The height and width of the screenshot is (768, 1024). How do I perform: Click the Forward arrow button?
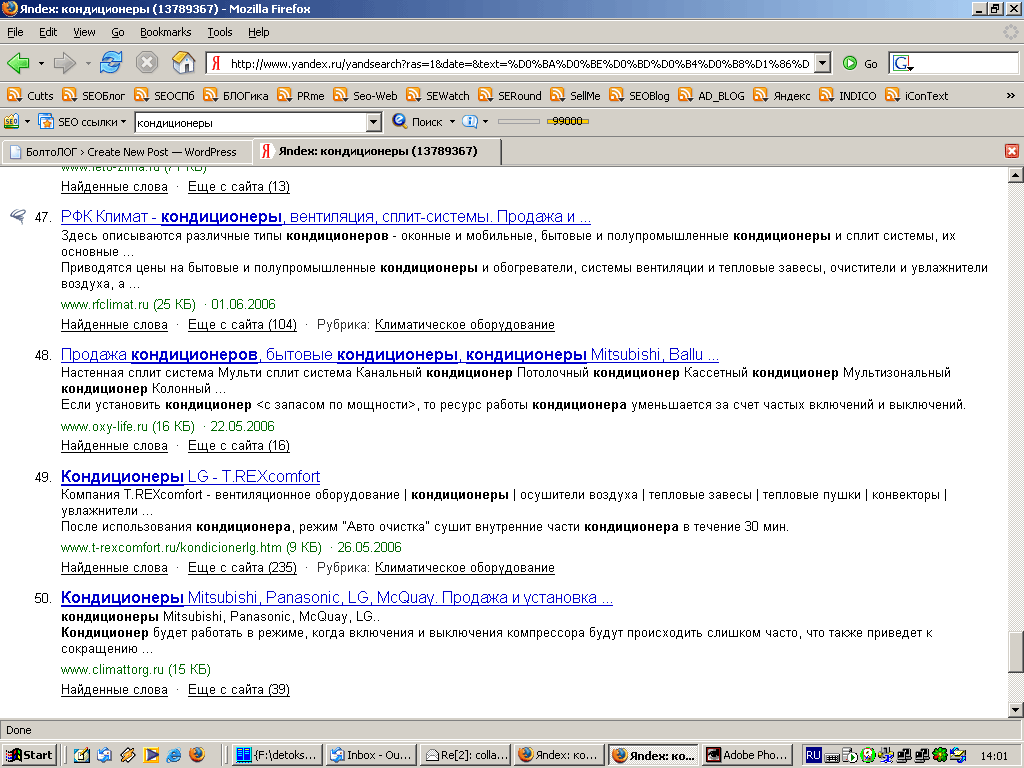click(x=65, y=63)
